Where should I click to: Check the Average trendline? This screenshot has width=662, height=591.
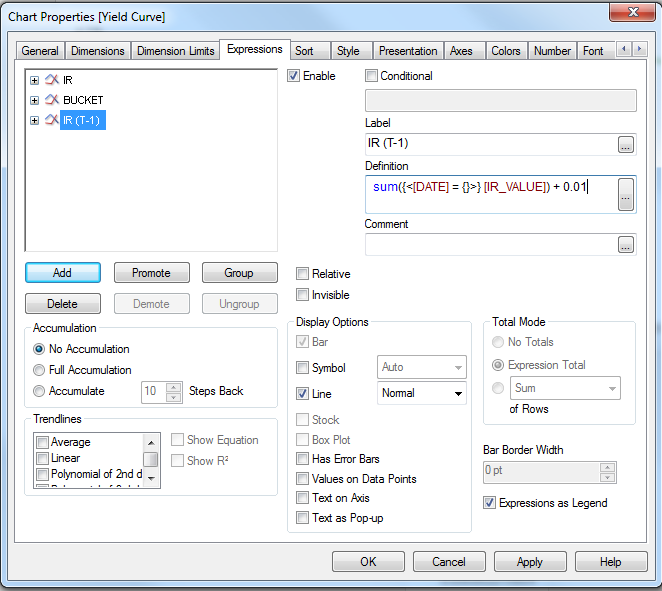click(x=42, y=442)
